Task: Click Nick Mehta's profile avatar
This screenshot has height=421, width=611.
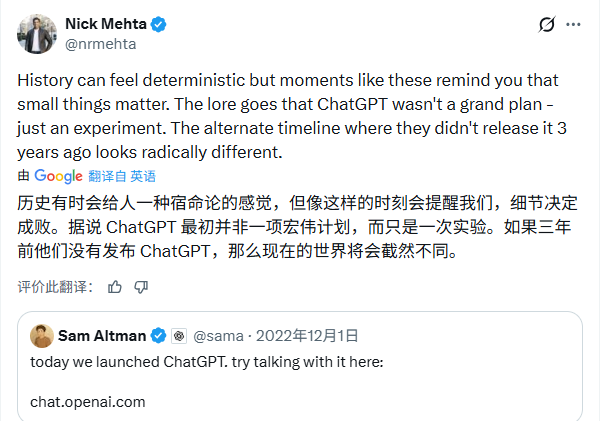Action: pyautogui.click(x=37, y=33)
